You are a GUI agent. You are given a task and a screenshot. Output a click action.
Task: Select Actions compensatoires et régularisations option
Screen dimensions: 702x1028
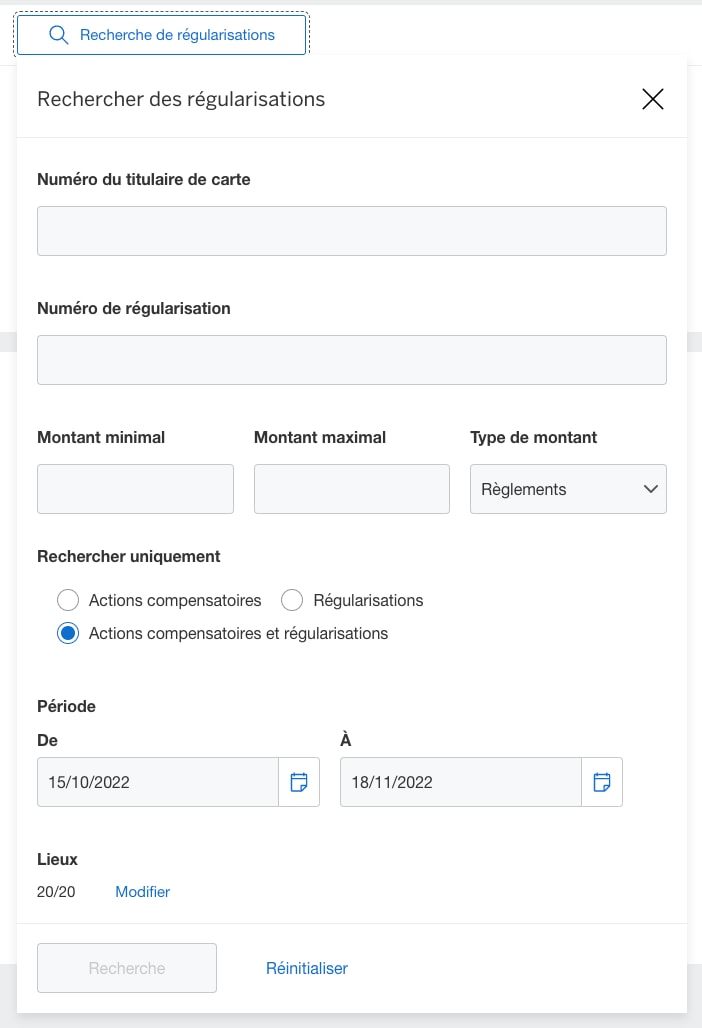[68, 633]
